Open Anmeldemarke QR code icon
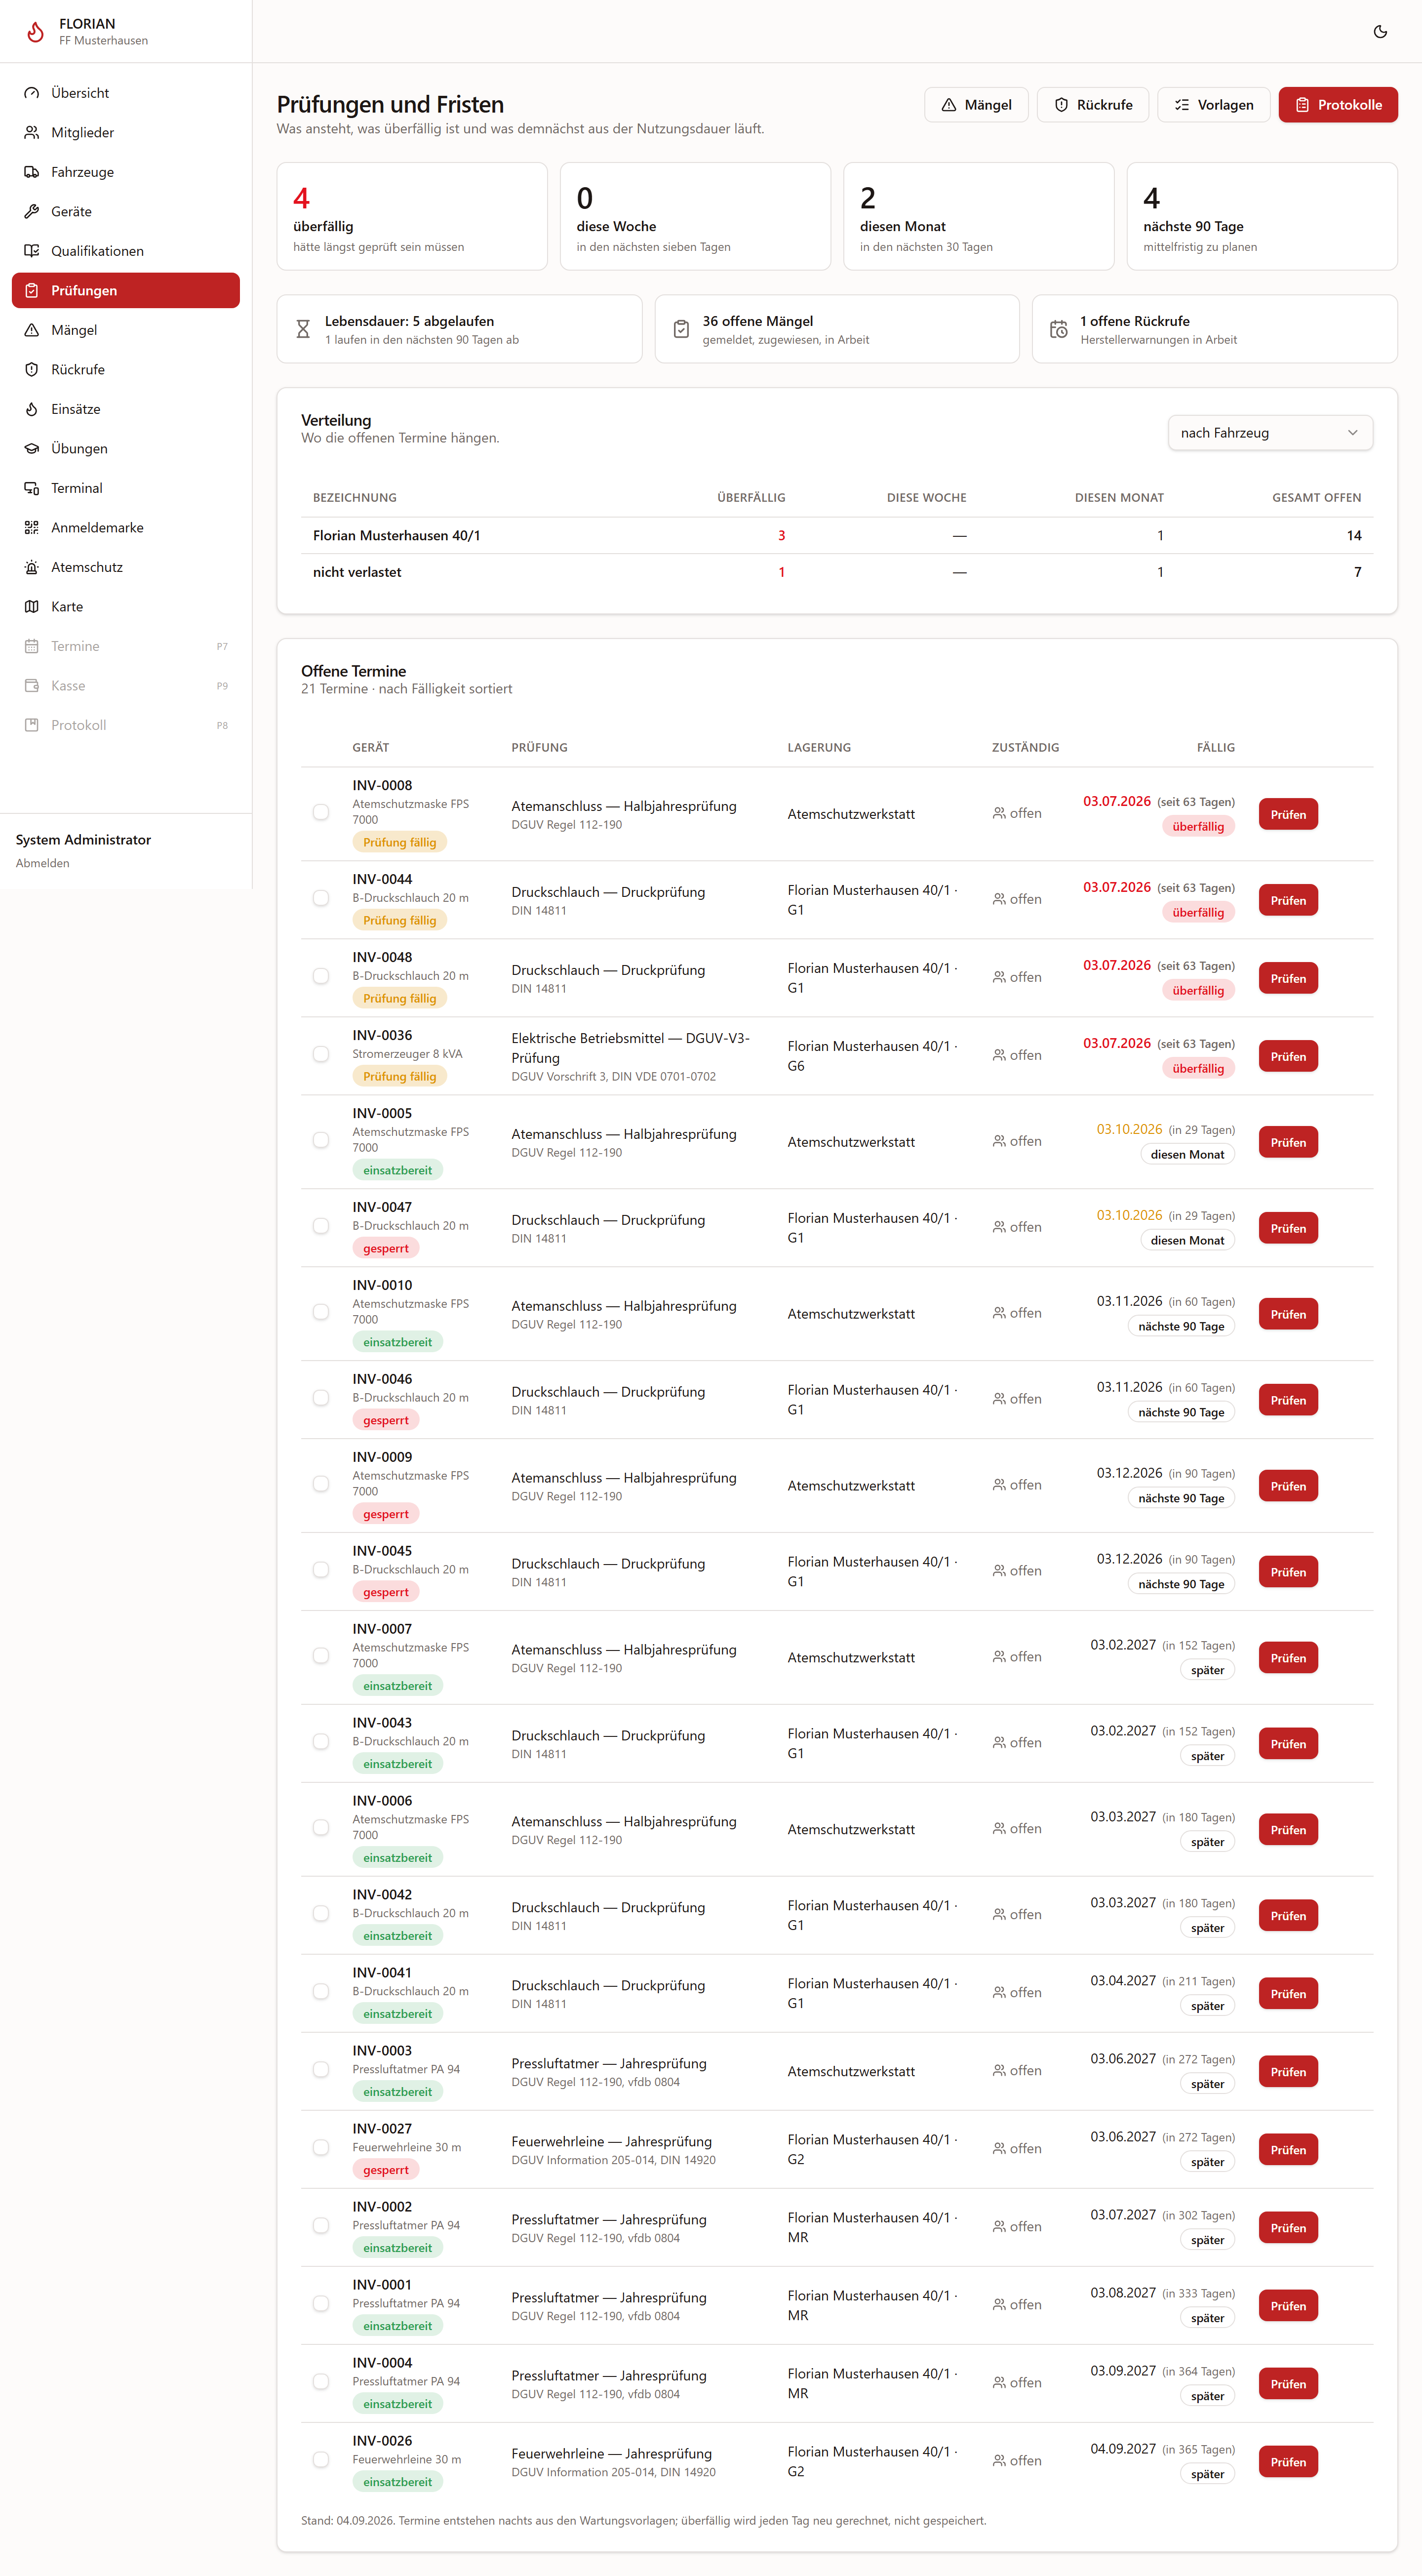Screen dimensions: 1422x2576 click(32, 527)
